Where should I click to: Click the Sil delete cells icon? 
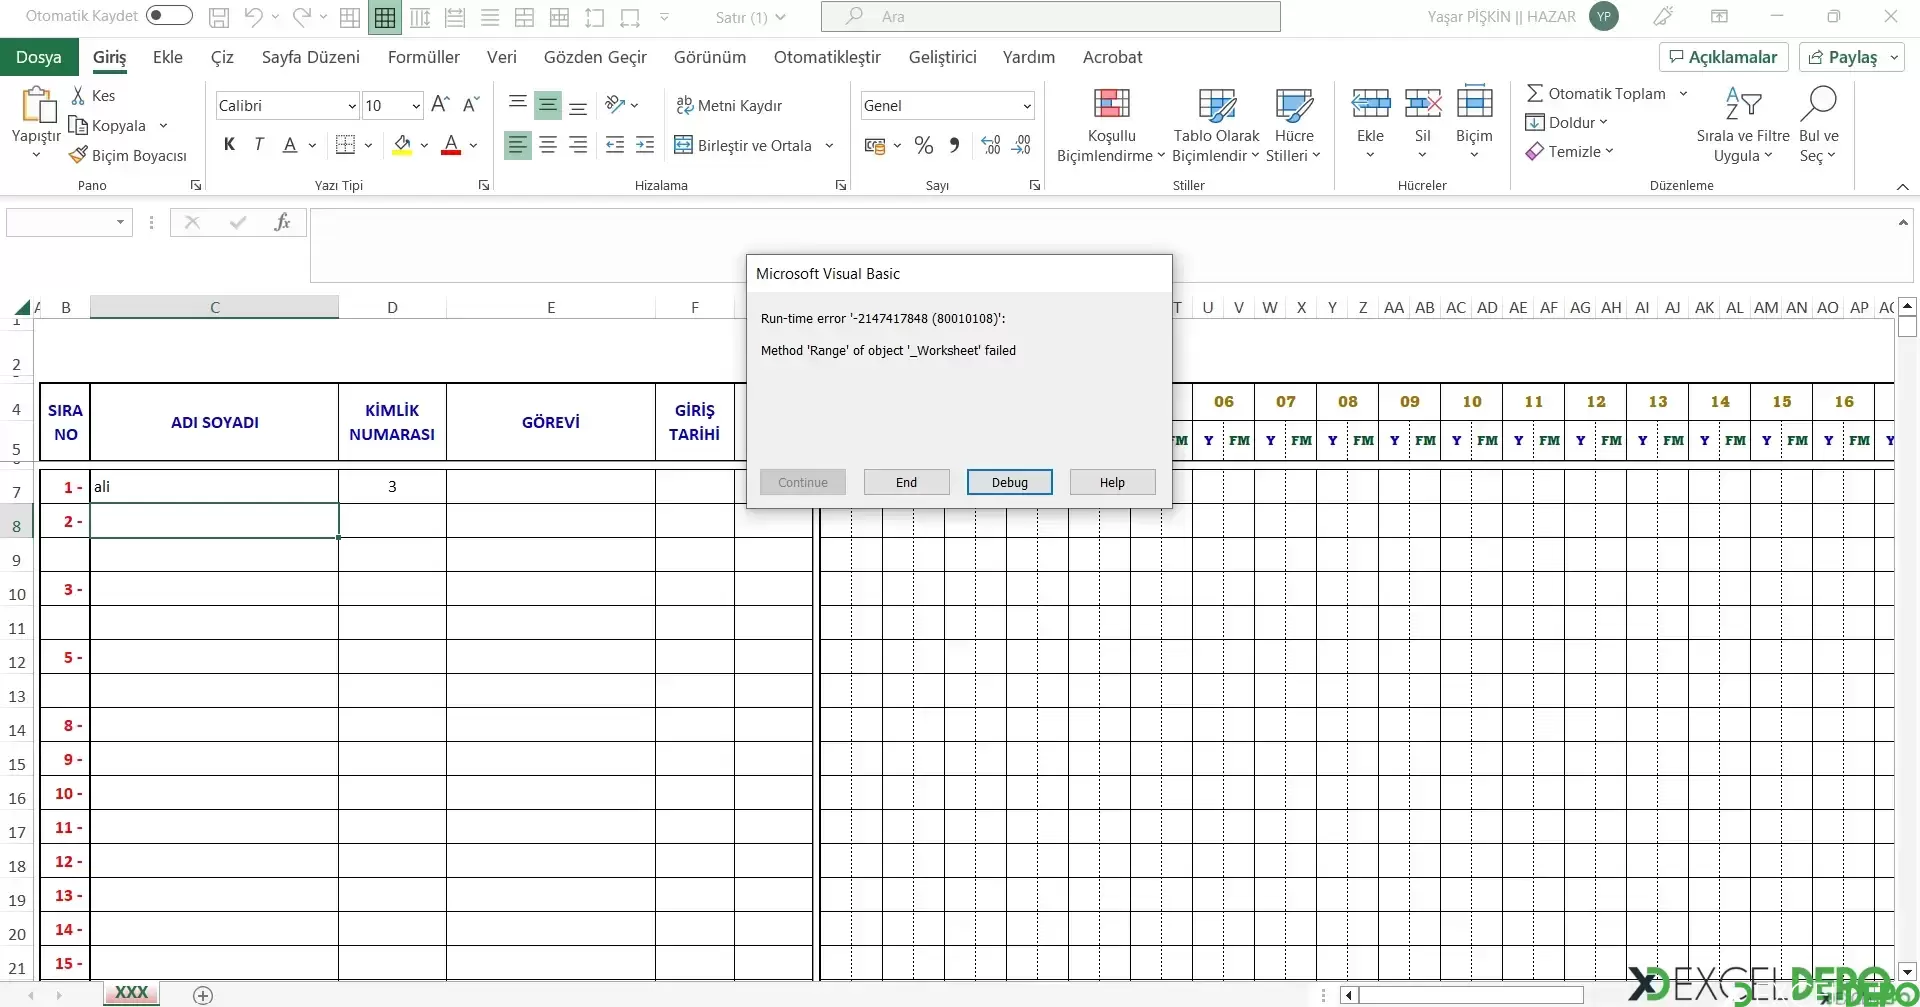pos(1422,103)
